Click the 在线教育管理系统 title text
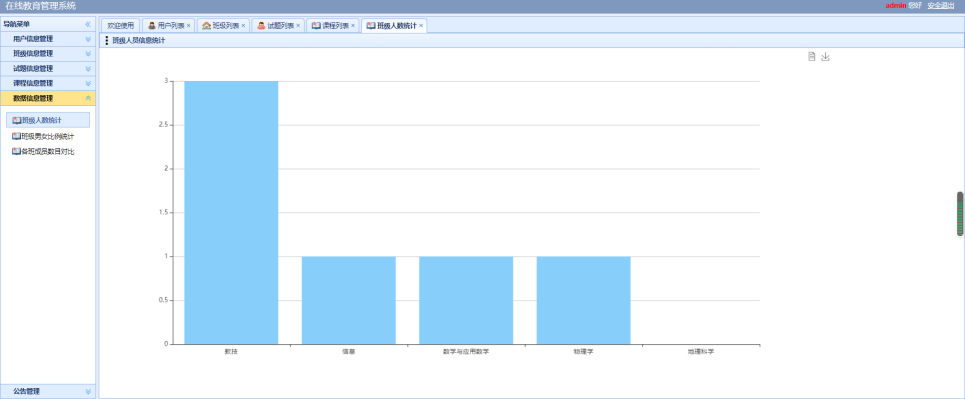965x399 pixels. pos(41,6)
